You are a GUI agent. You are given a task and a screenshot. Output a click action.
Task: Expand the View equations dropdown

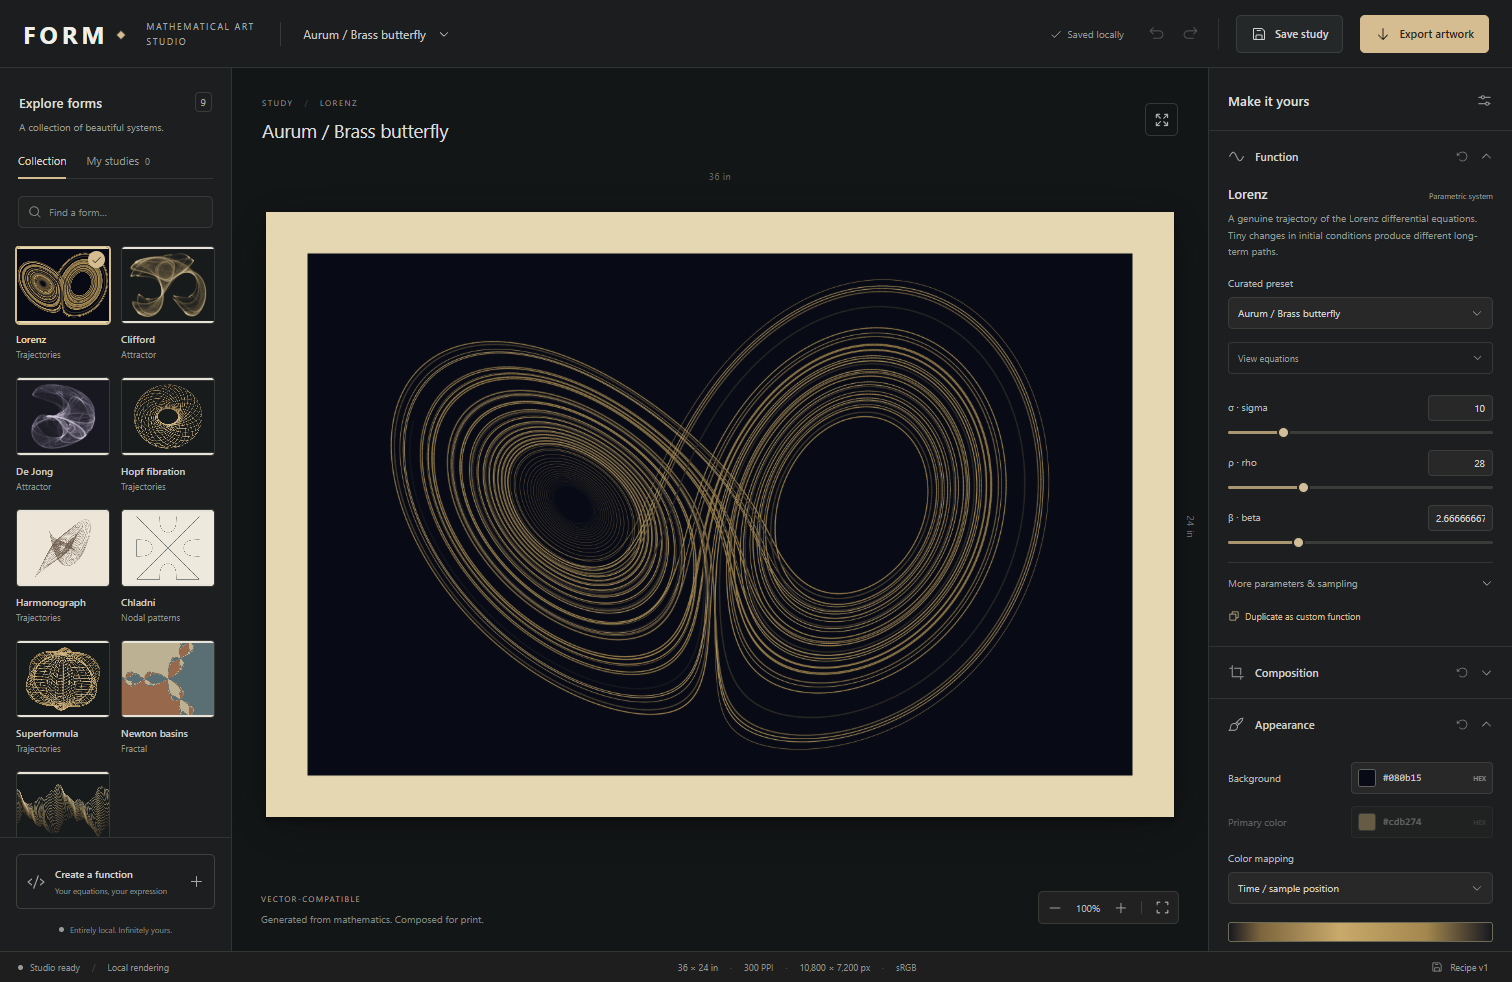pos(1360,358)
